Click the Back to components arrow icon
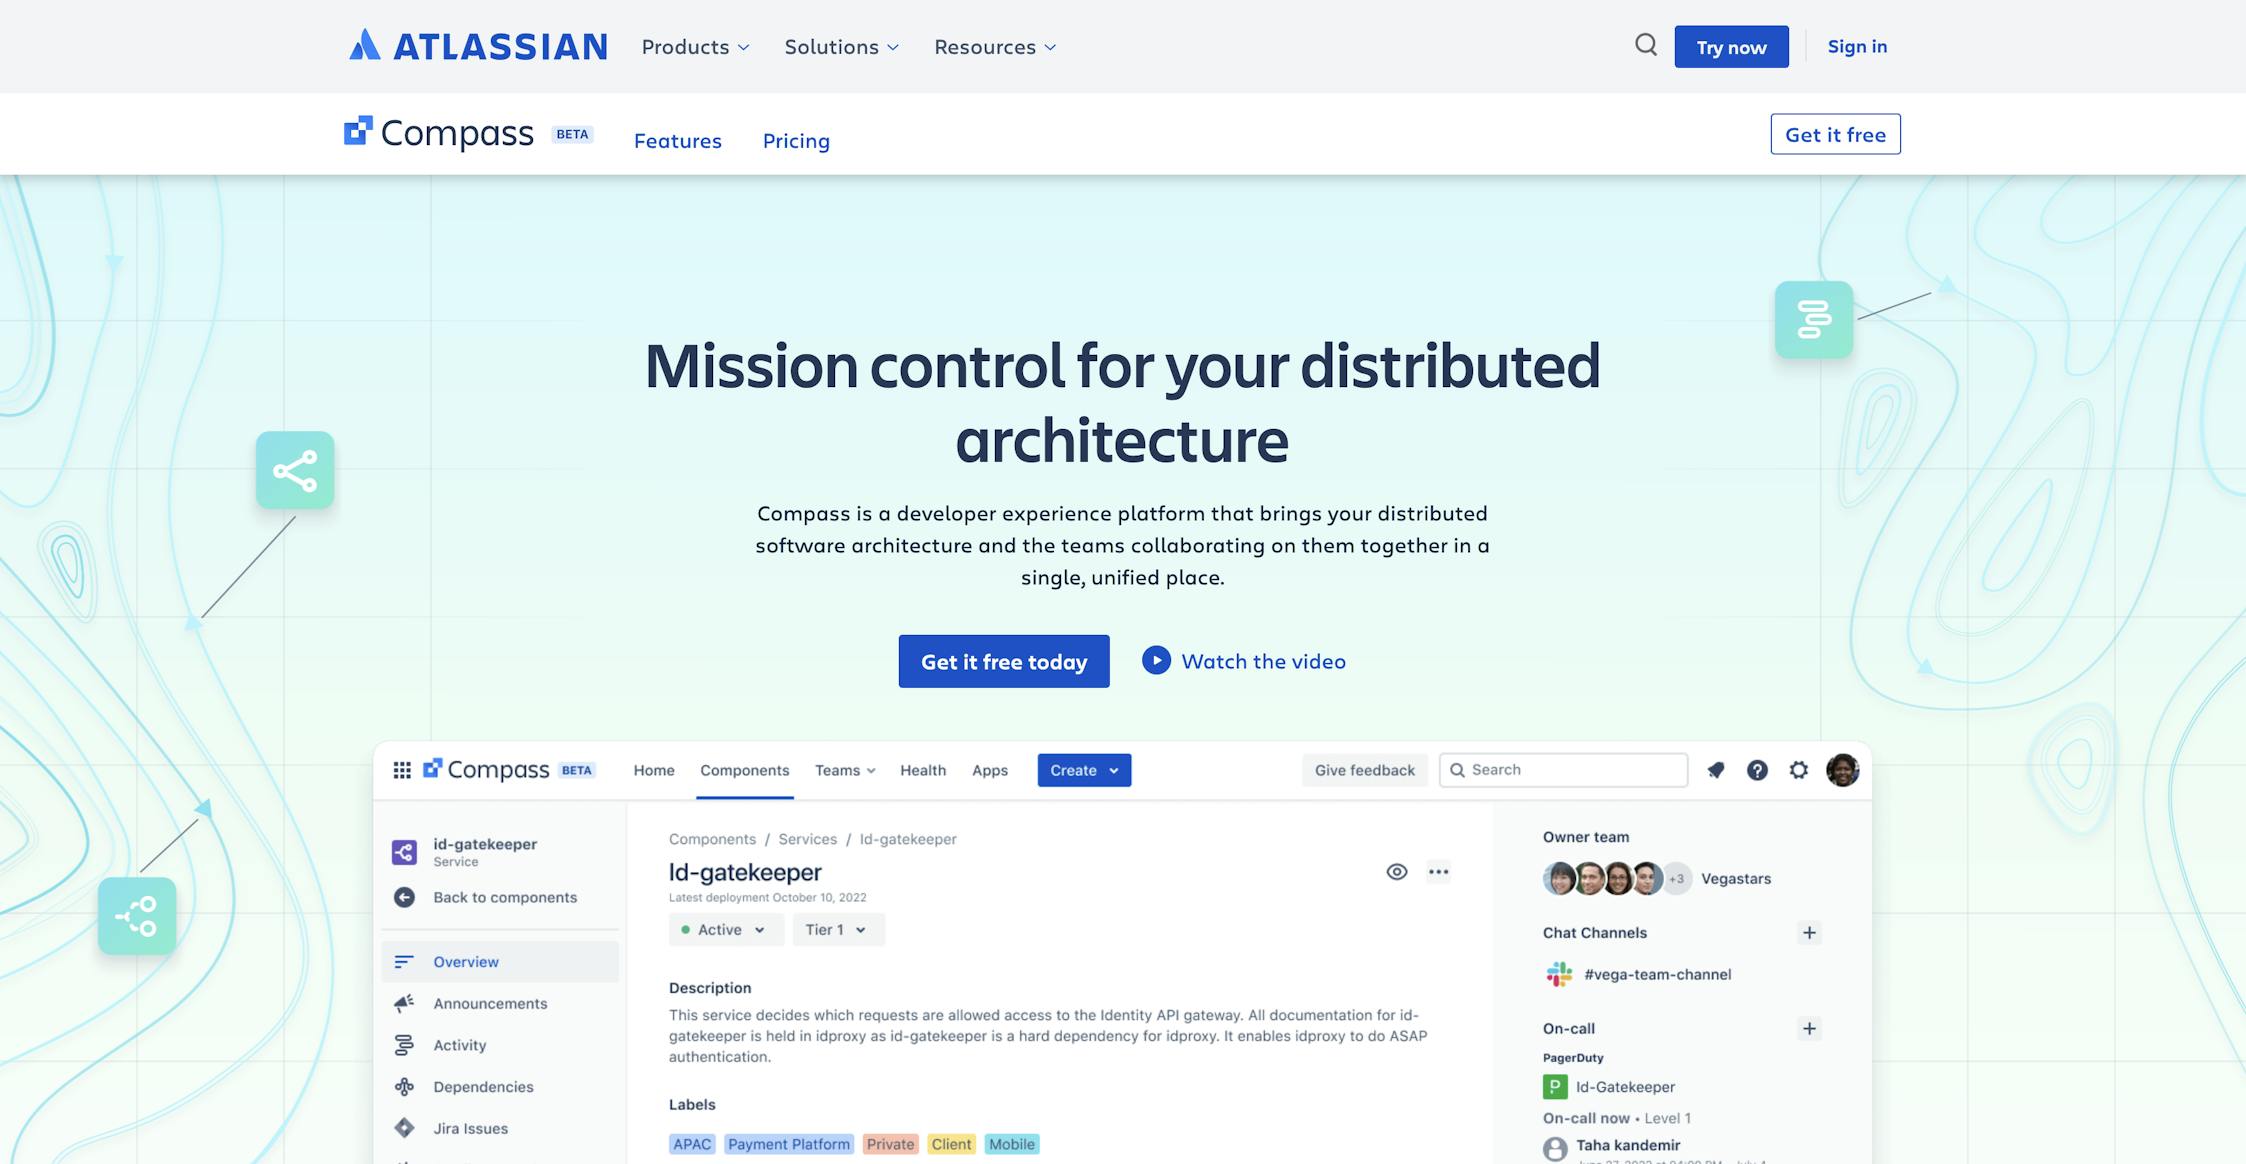 click(x=404, y=897)
